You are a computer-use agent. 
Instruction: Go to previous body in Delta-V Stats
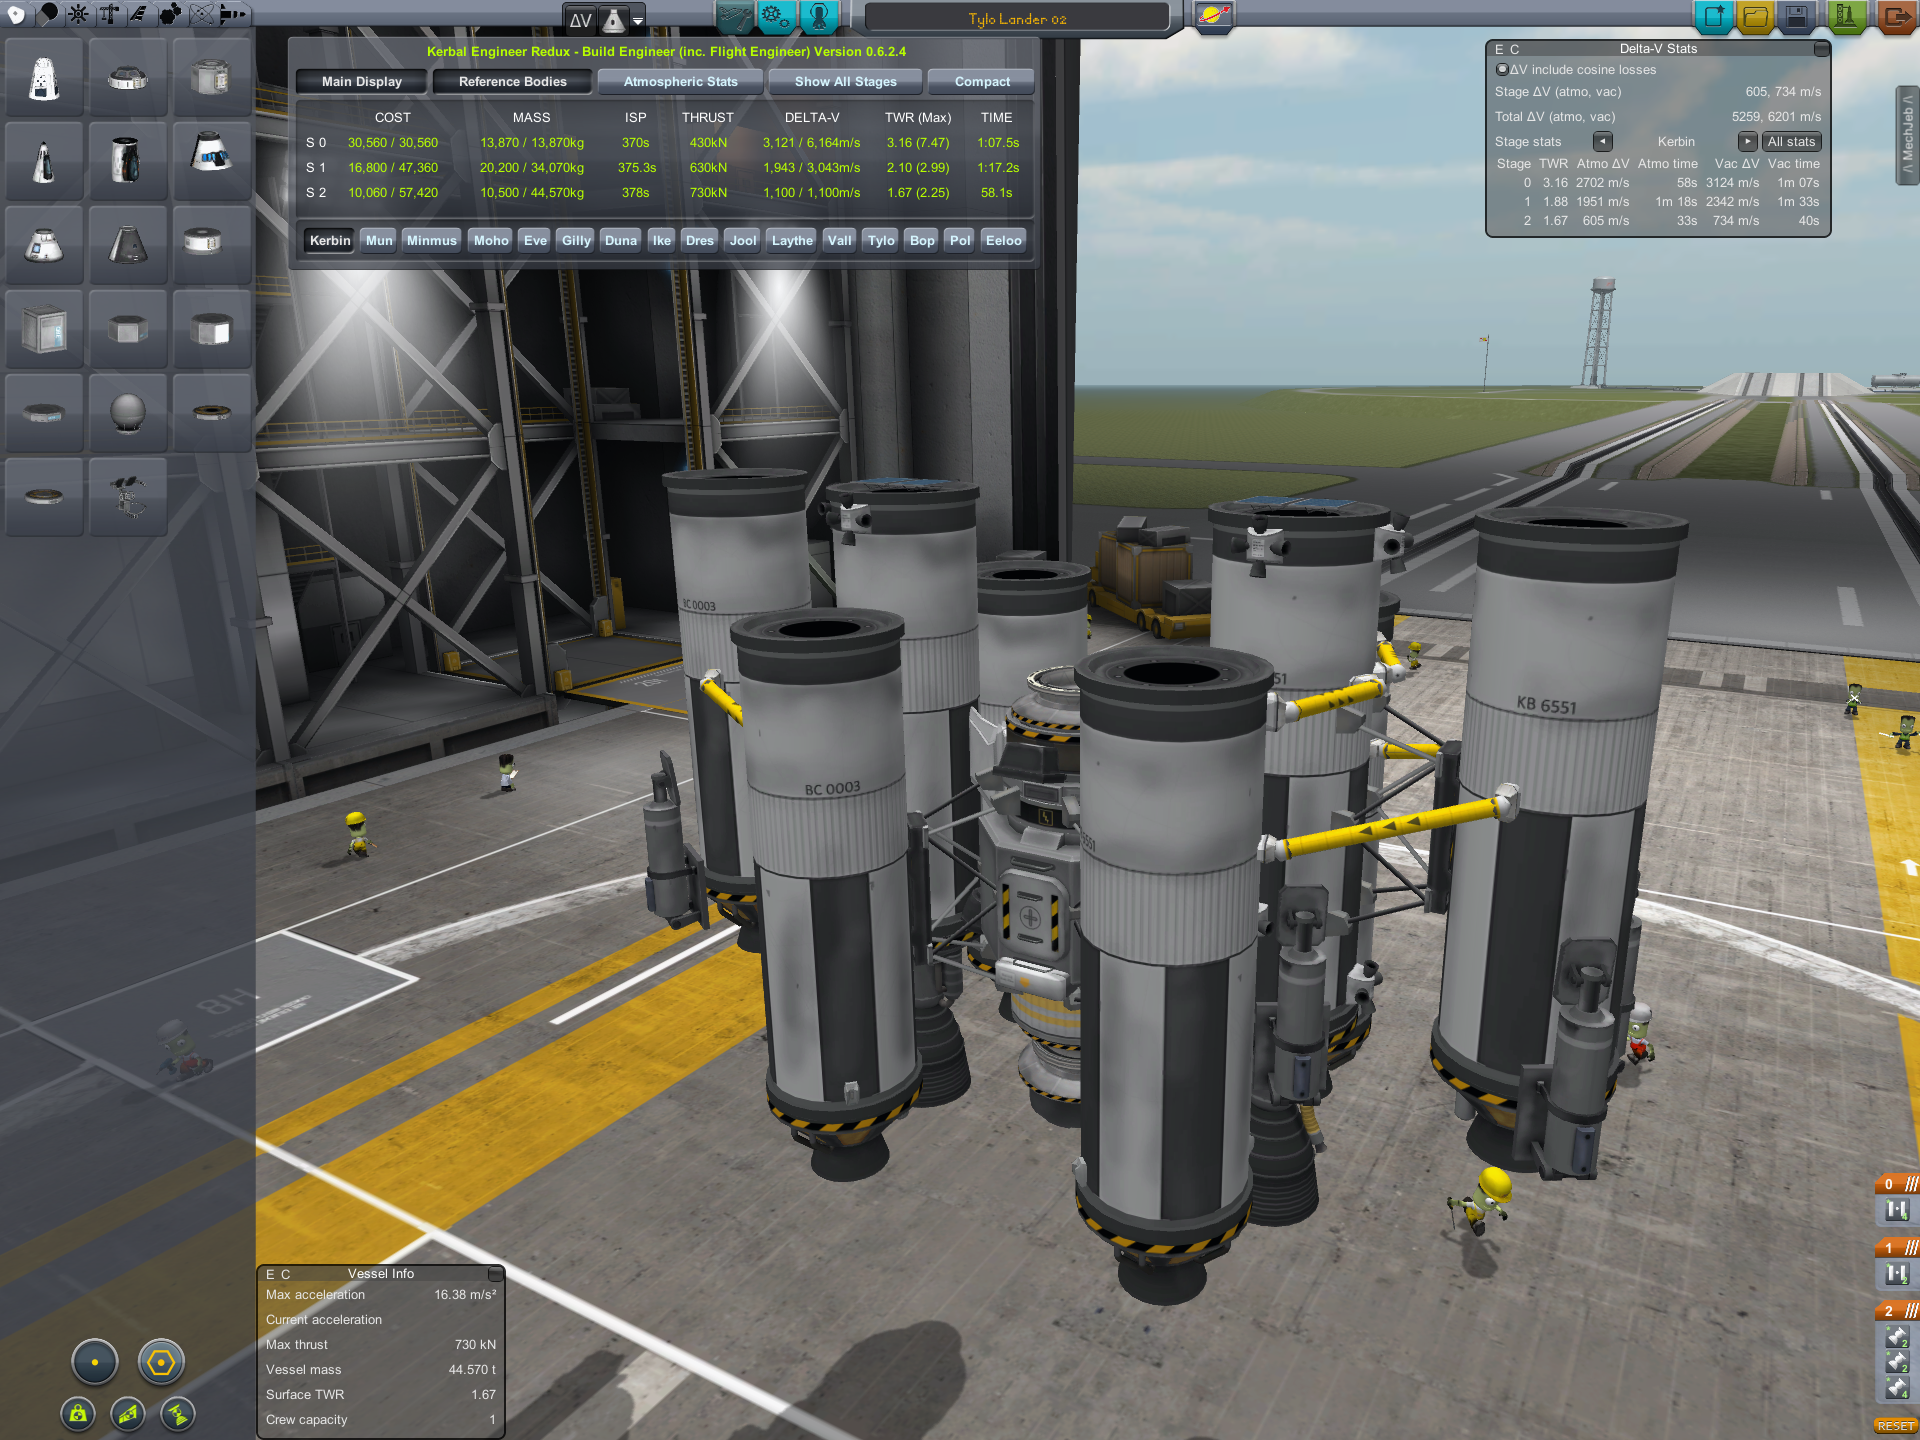pyautogui.click(x=1603, y=142)
